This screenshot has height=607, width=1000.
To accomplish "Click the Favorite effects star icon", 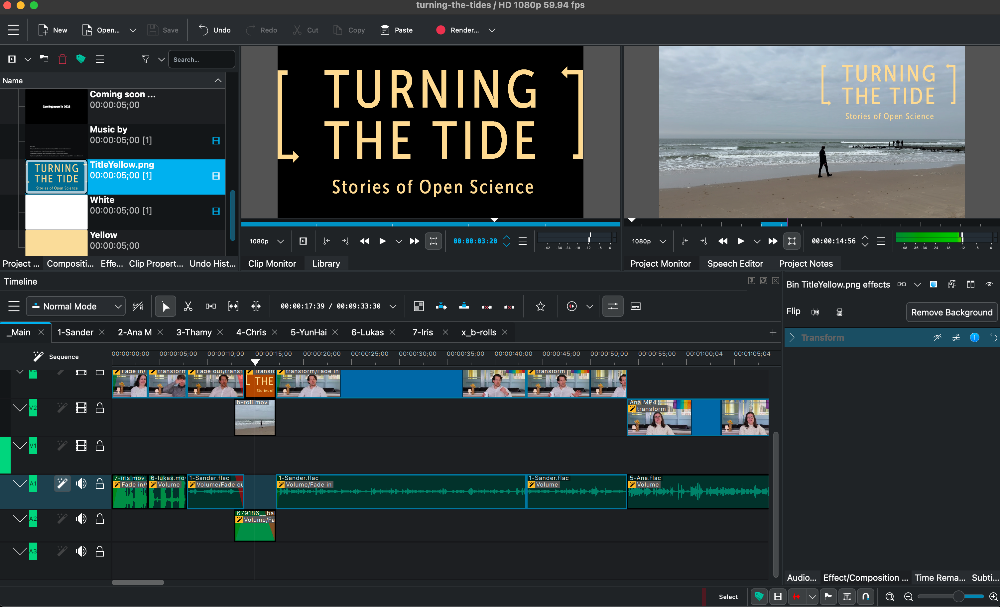I will (541, 306).
